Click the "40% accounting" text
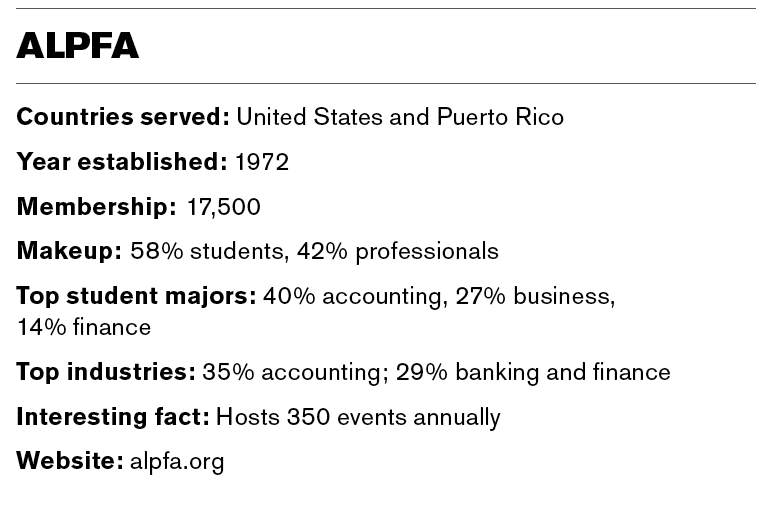This screenshot has width=769, height=518. click(336, 296)
